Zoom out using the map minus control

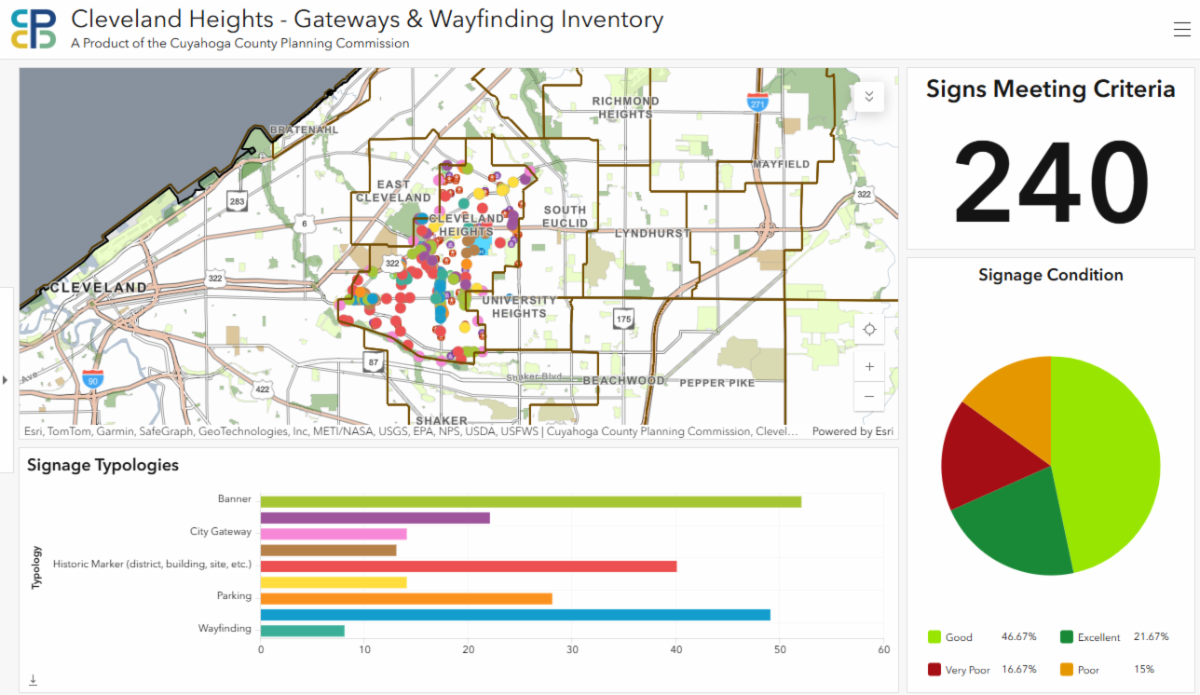pyautogui.click(x=869, y=396)
